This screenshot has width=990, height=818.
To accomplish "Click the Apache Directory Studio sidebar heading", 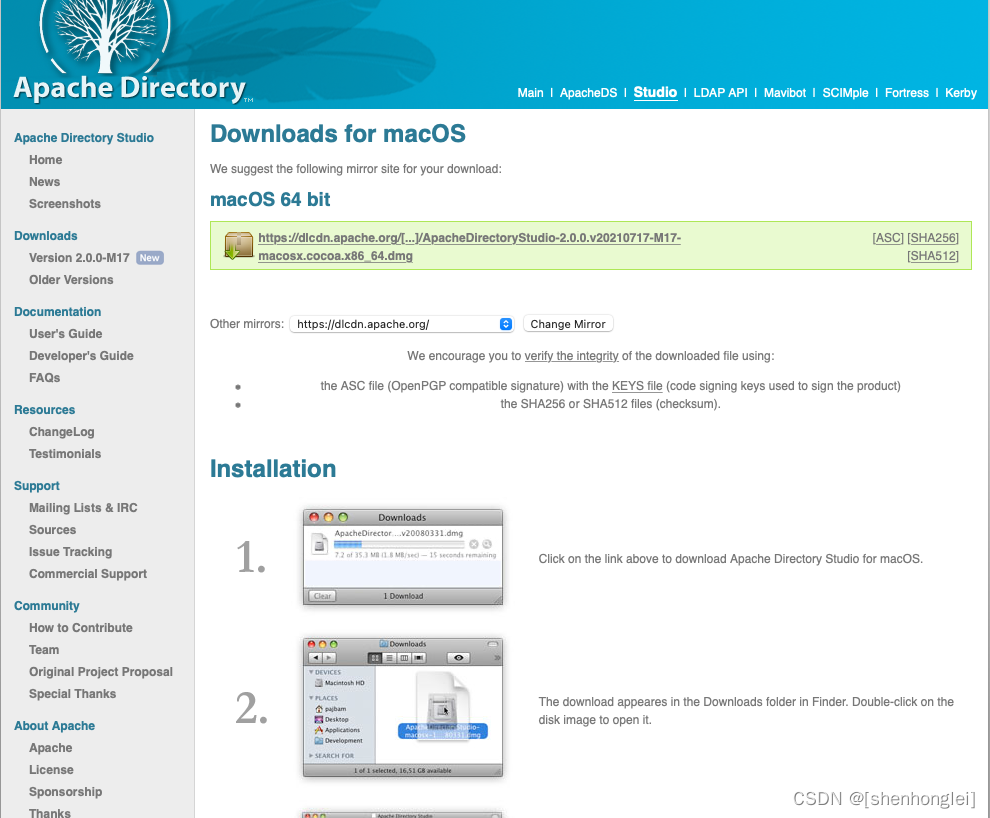I will pyautogui.click(x=84, y=138).
